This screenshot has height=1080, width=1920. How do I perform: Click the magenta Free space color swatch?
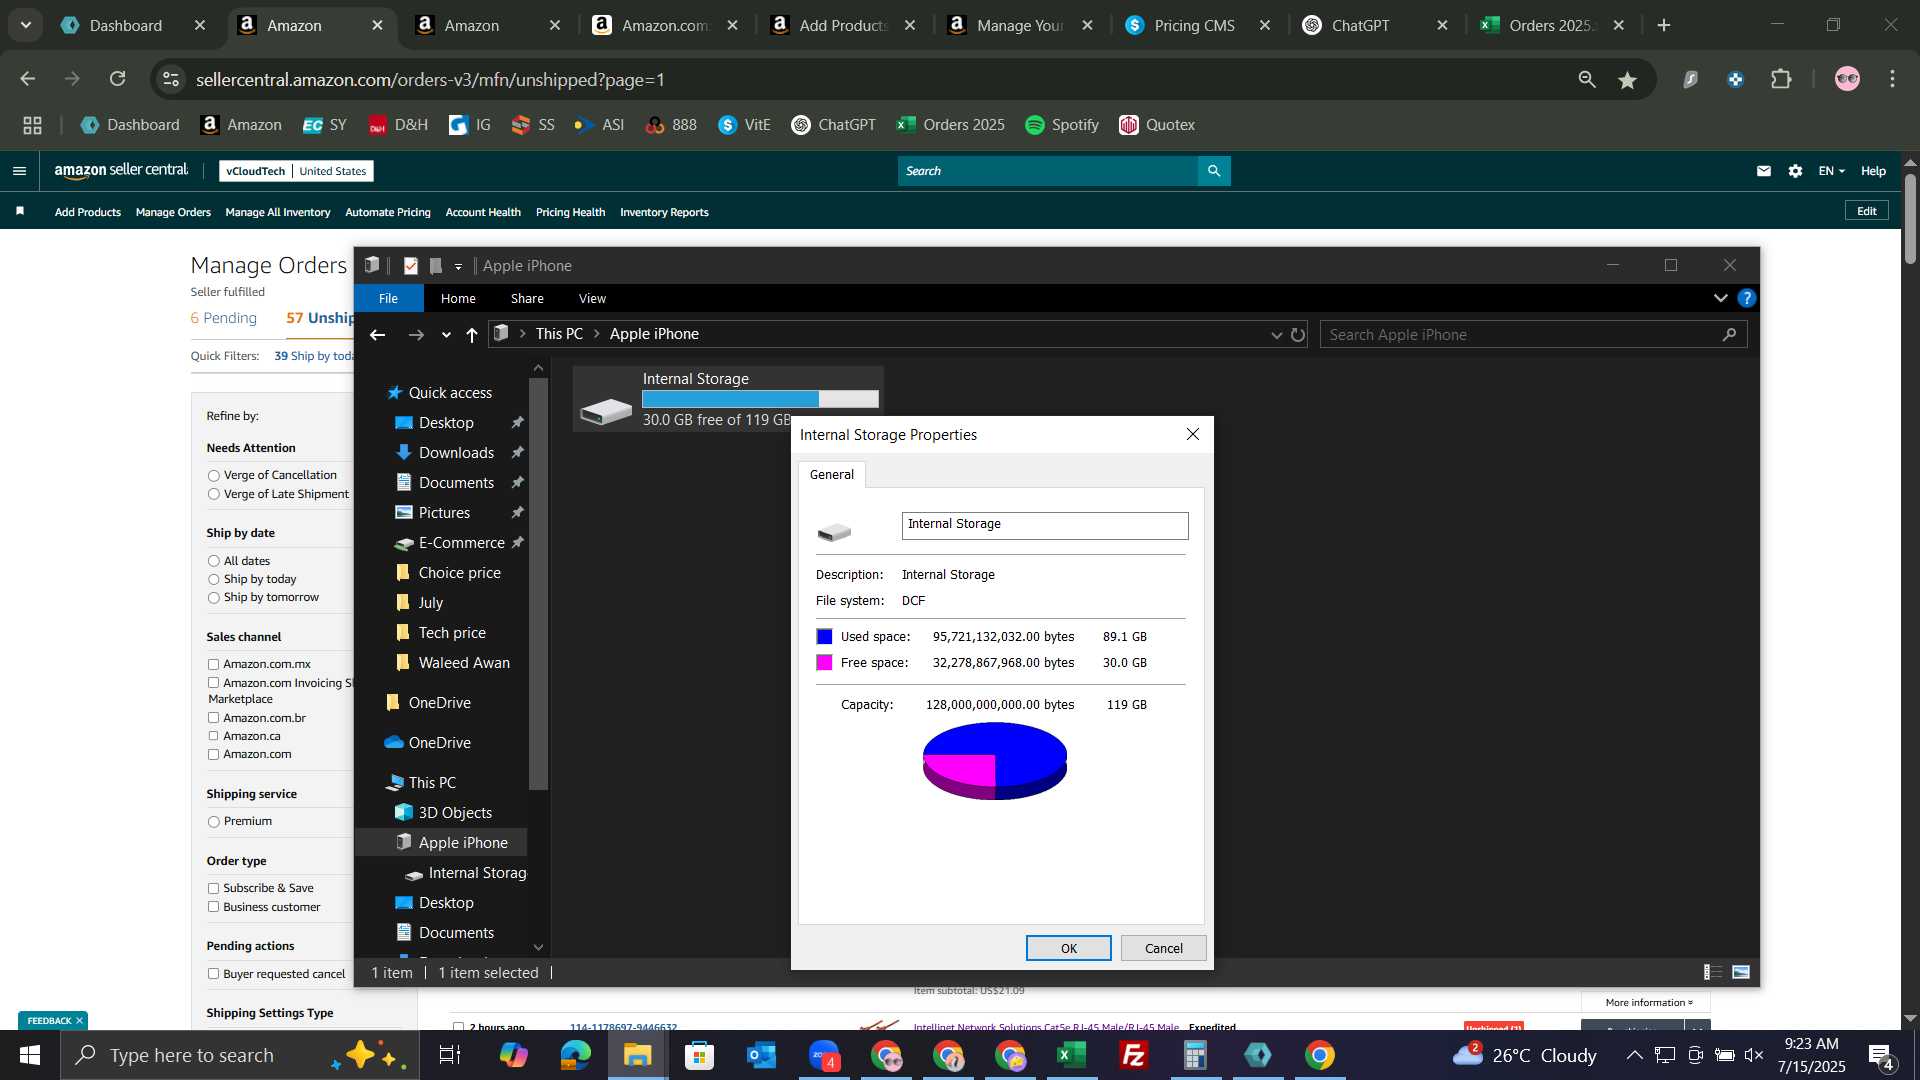(x=824, y=663)
